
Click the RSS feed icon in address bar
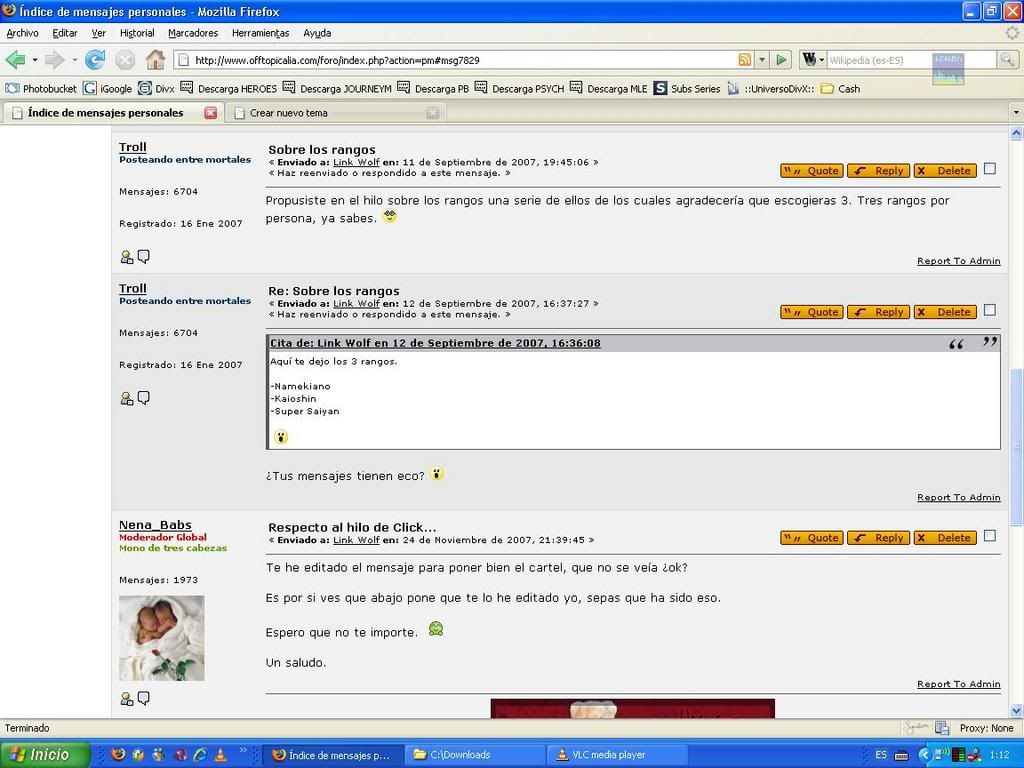tap(744, 60)
